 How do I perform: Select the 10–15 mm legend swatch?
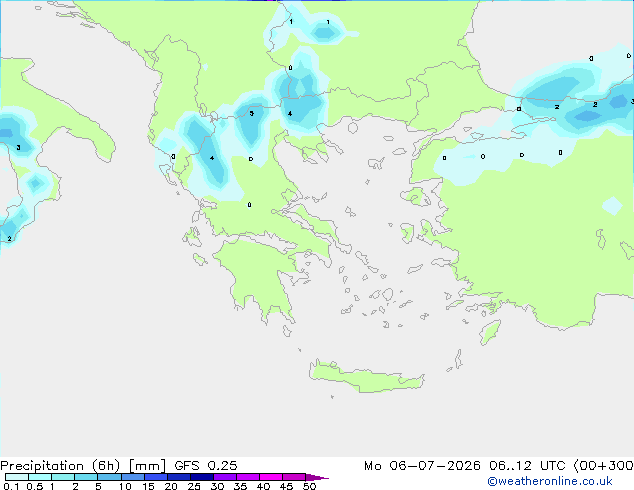pos(132,477)
